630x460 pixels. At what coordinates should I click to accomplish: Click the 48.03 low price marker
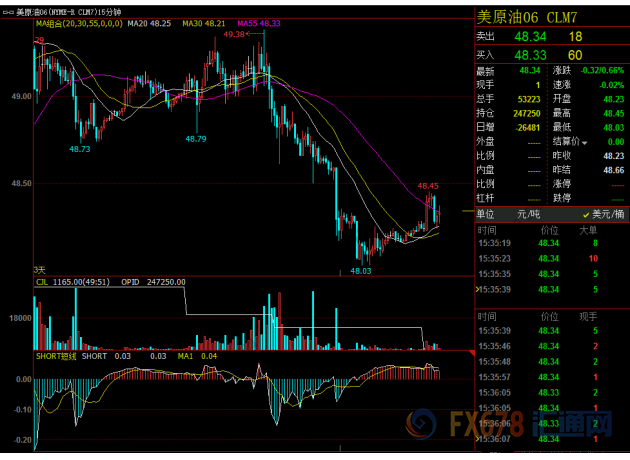[360, 270]
